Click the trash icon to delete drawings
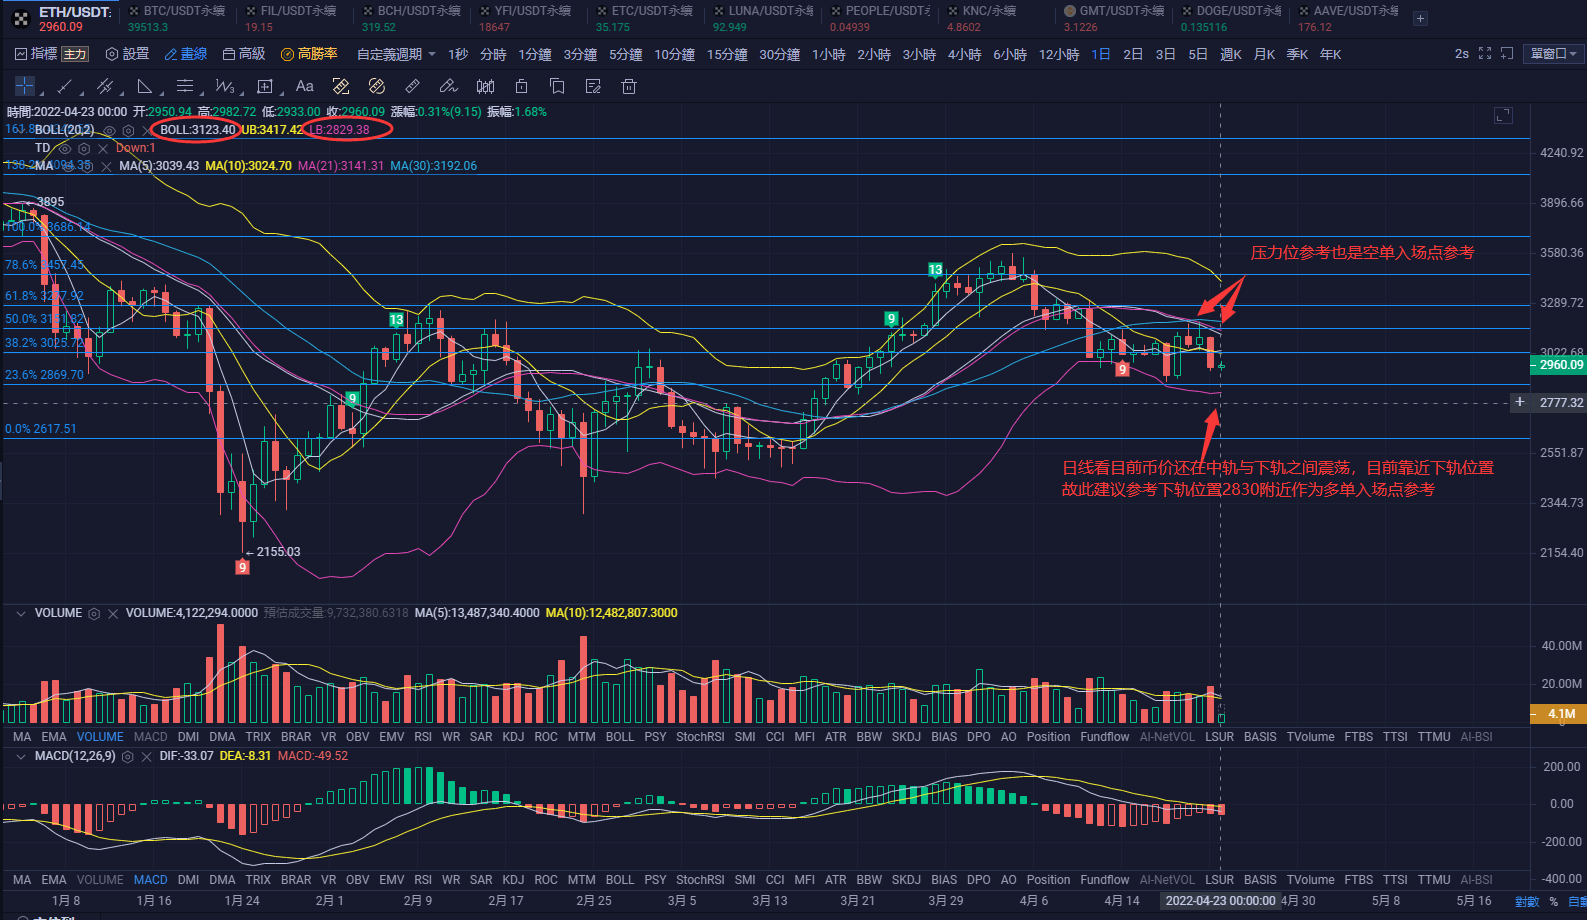 click(x=629, y=86)
